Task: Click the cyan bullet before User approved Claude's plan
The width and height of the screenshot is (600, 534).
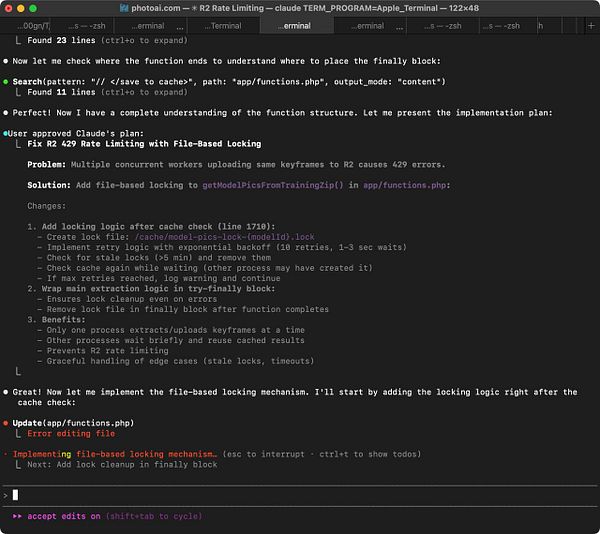Action: [5, 134]
